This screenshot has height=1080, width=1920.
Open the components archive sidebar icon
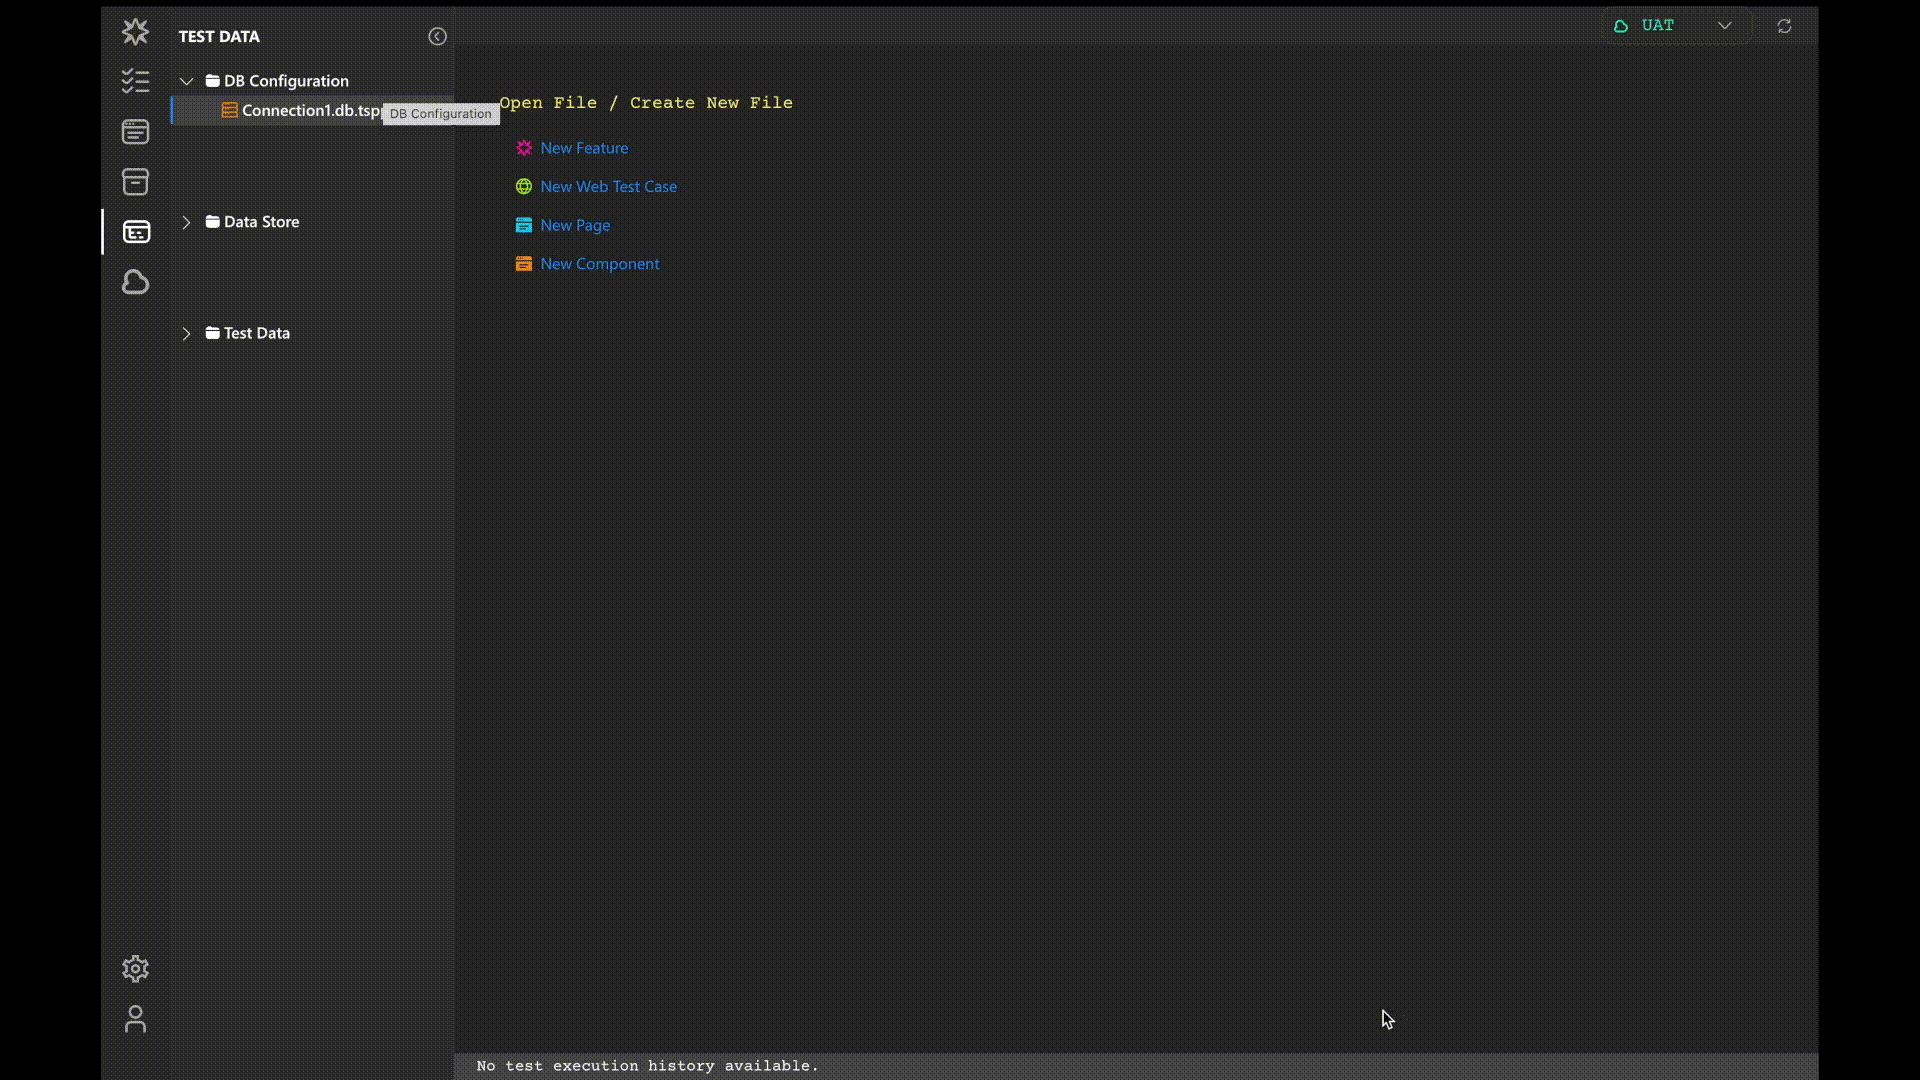tap(135, 182)
